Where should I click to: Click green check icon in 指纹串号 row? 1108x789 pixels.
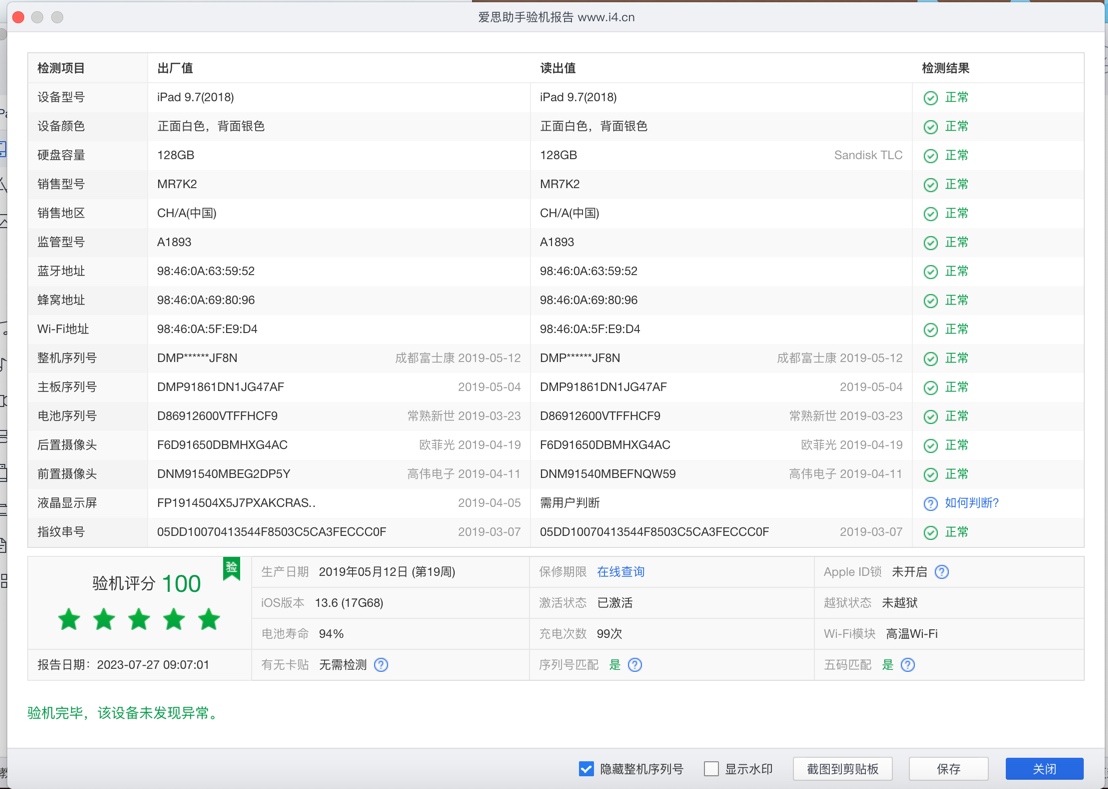point(930,533)
